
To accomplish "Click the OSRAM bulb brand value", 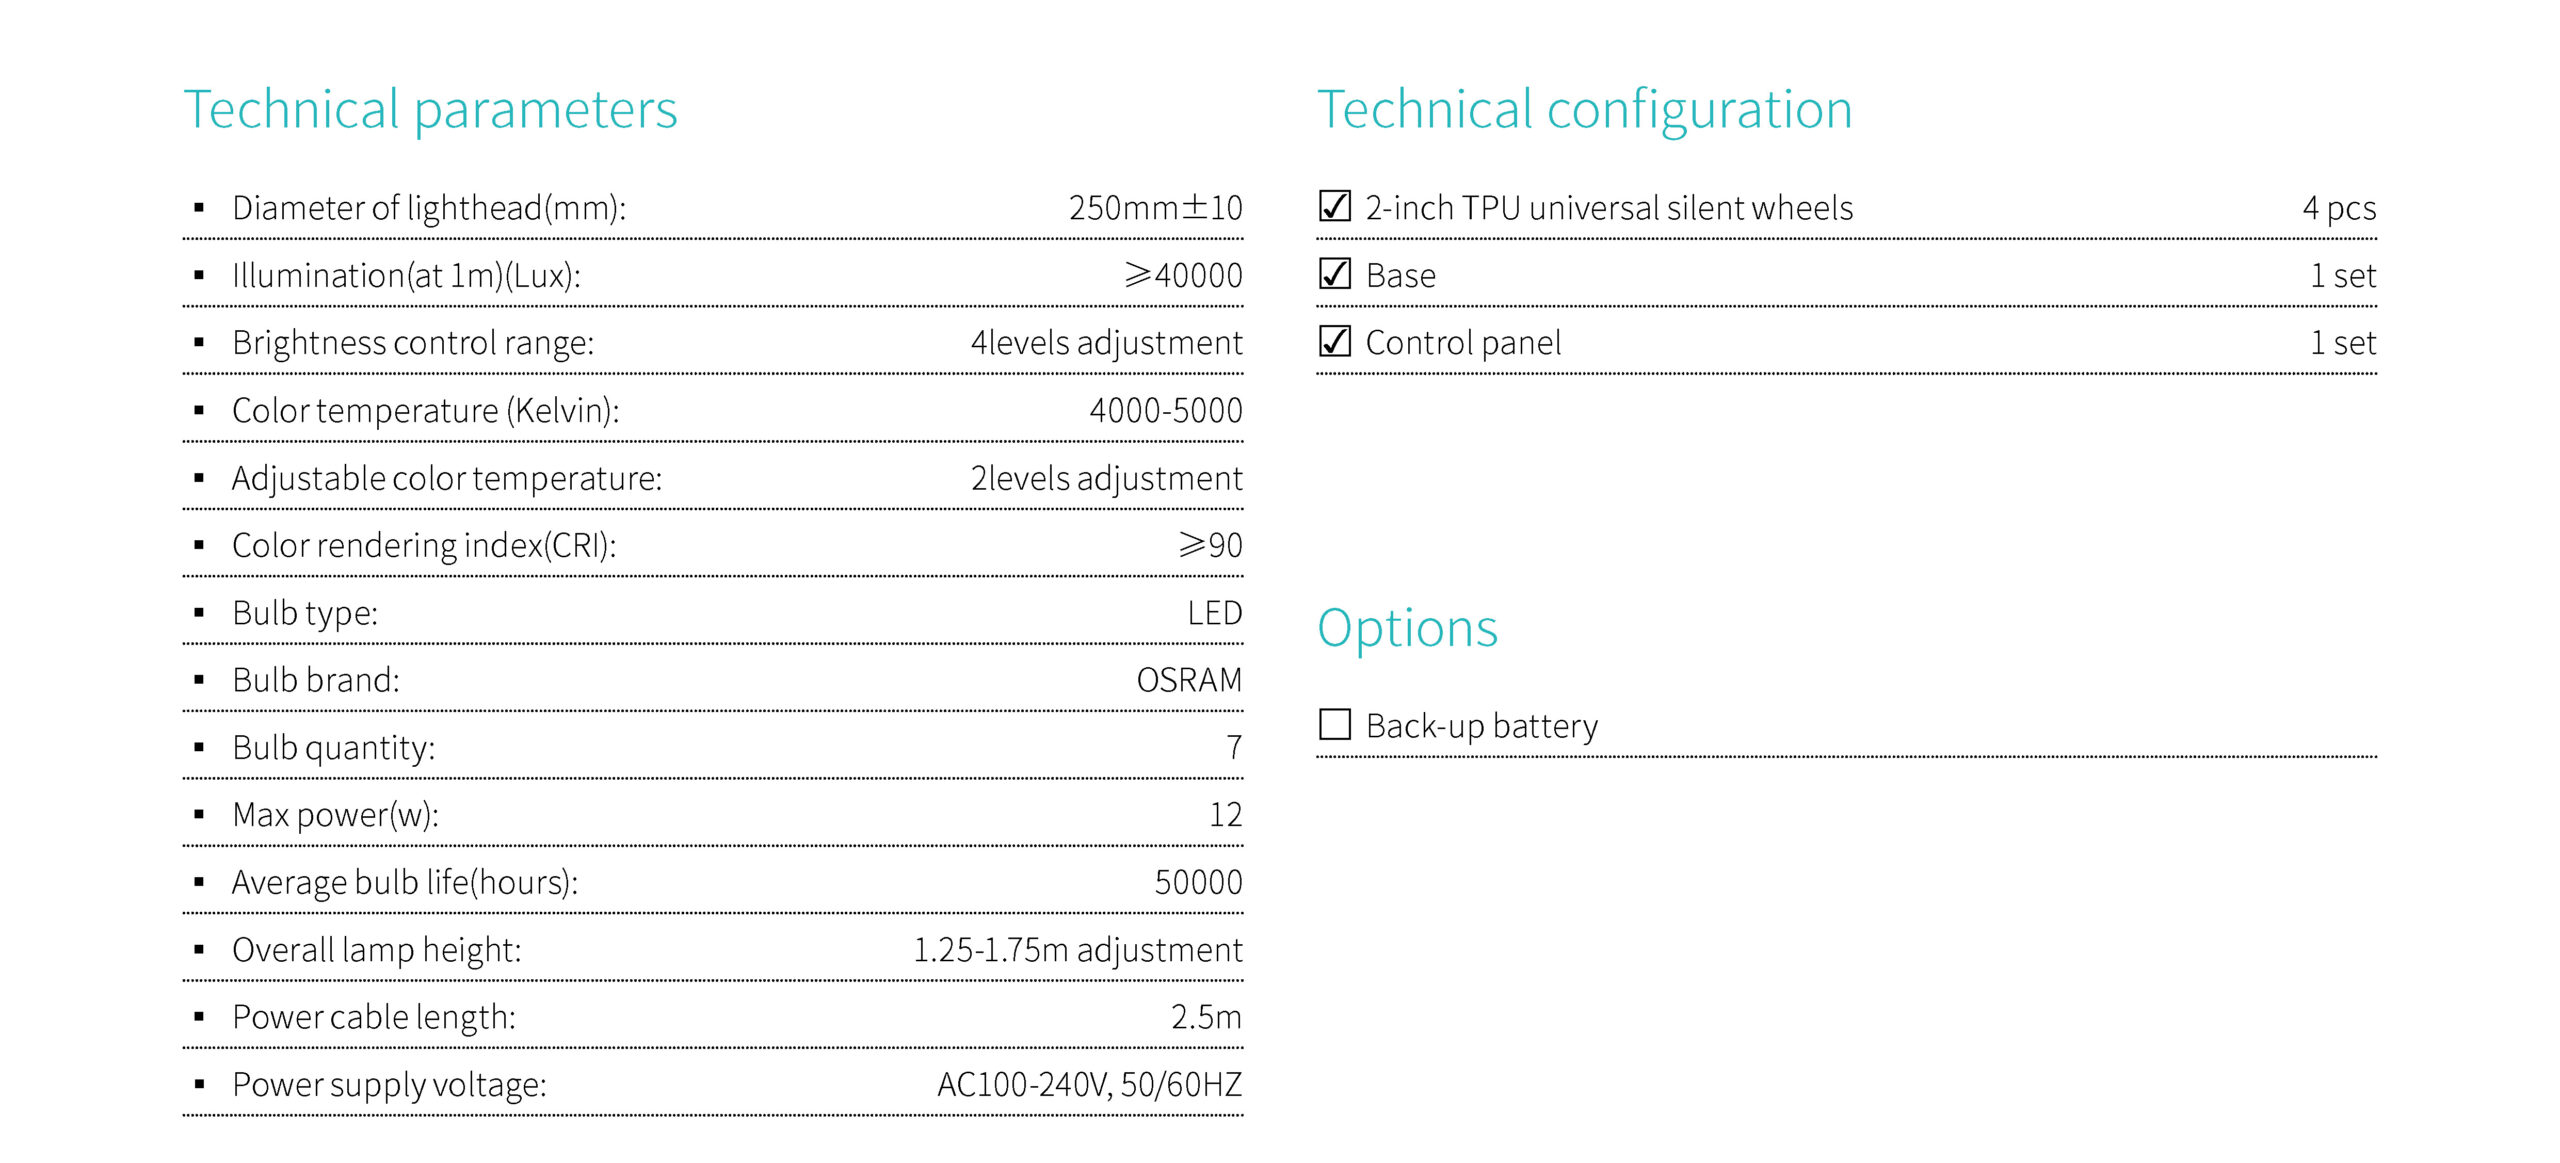I will [x=1189, y=680].
